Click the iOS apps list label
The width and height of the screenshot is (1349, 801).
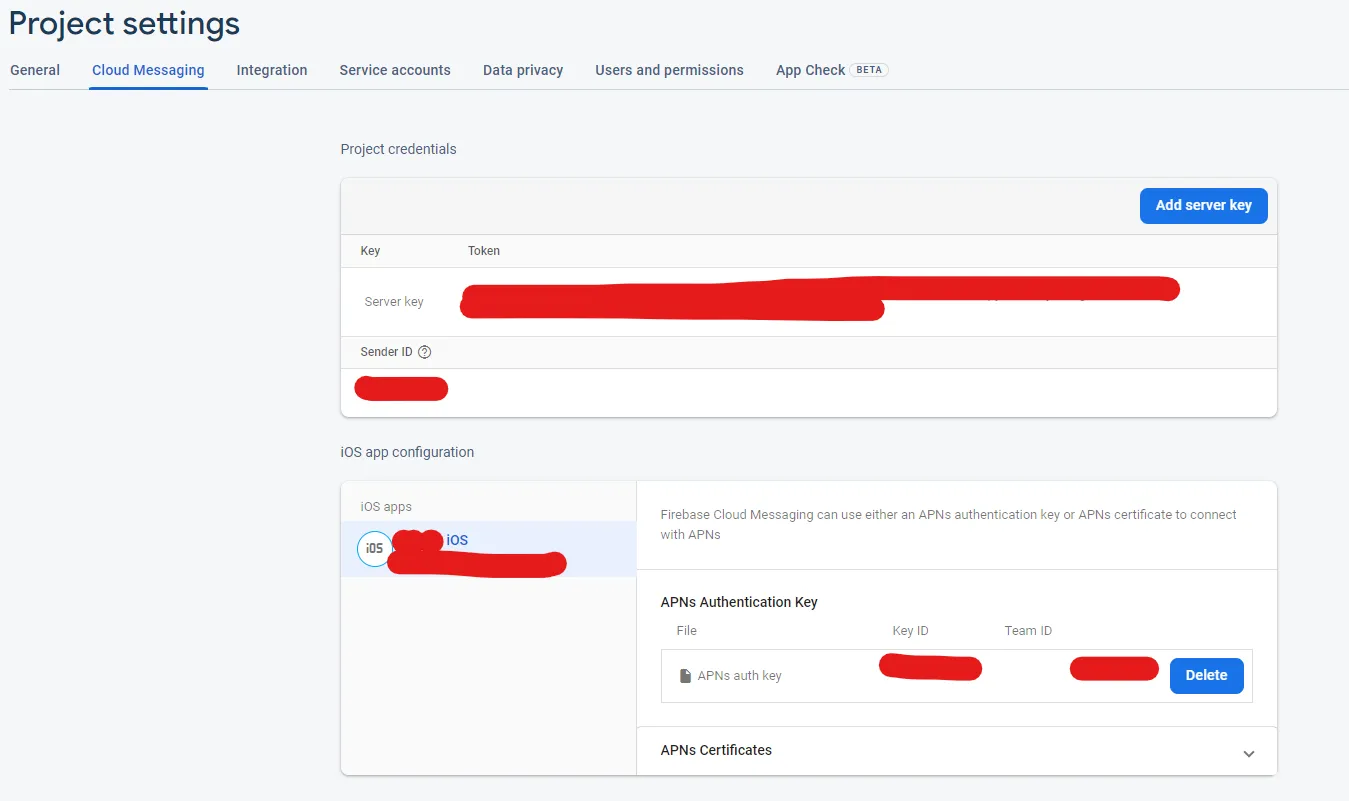(x=386, y=507)
